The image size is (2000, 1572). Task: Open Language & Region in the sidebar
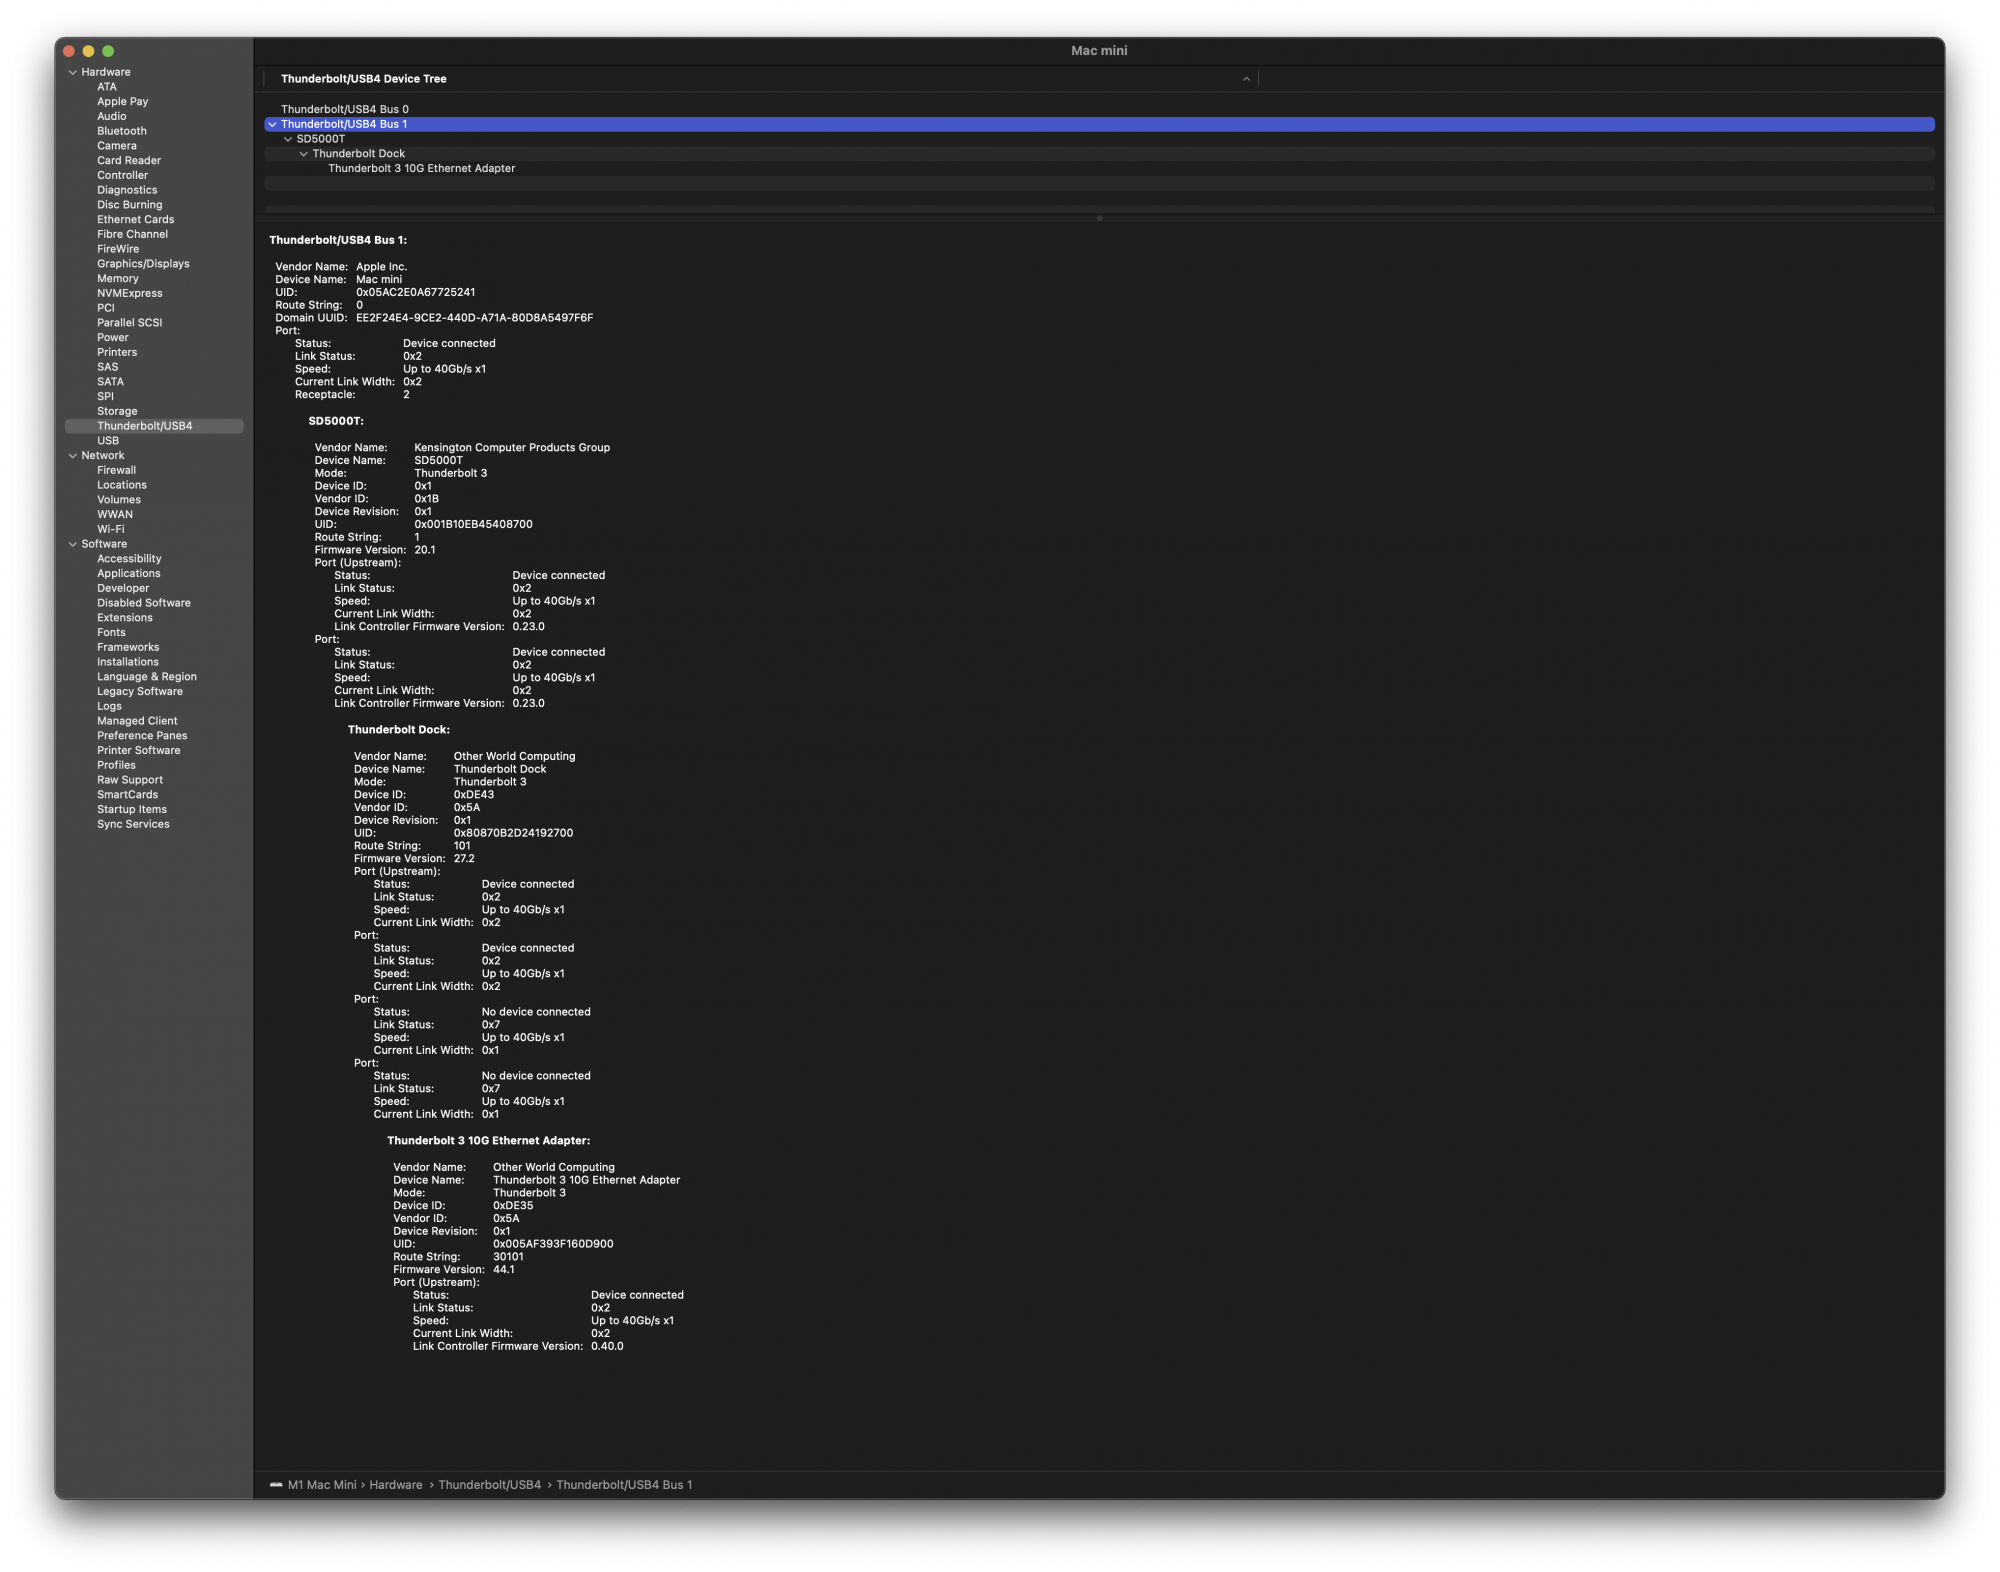tap(147, 677)
